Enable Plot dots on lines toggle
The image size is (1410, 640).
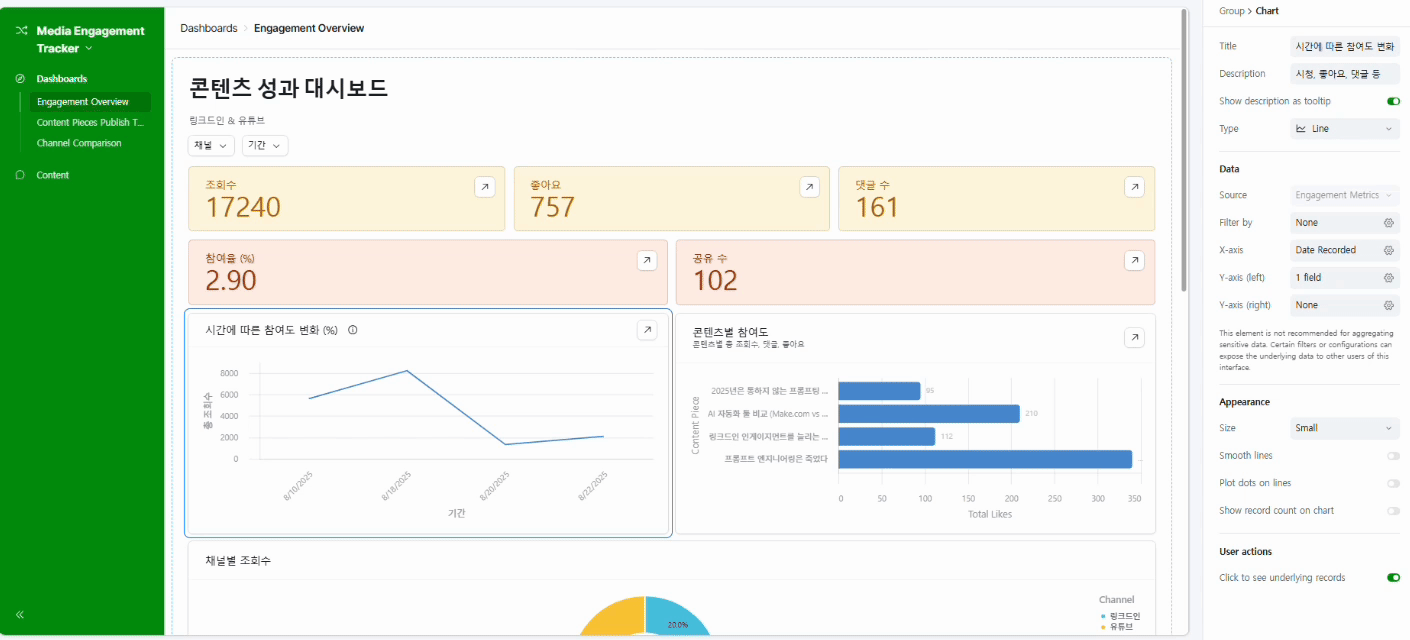click(1393, 483)
